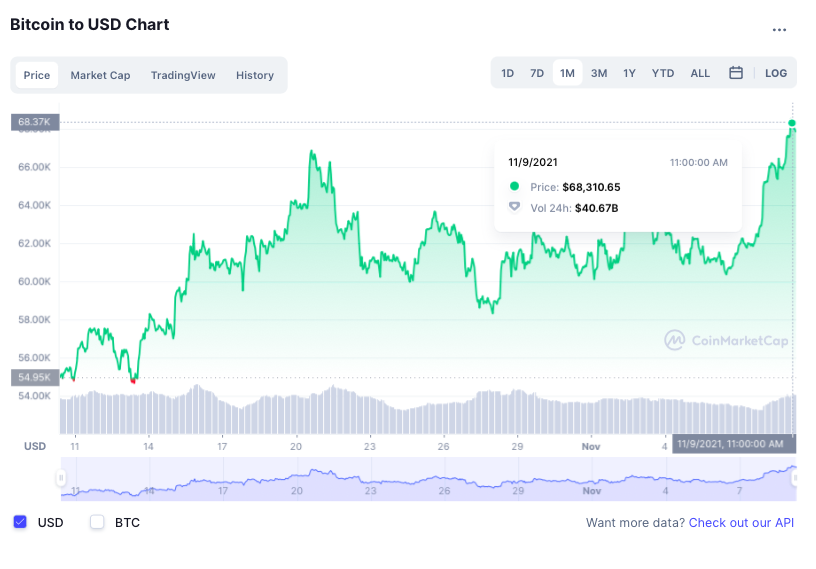The width and height of the screenshot is (816, 569).
Task: Open the three-dots more options menu
Action: tap(779, 30)
